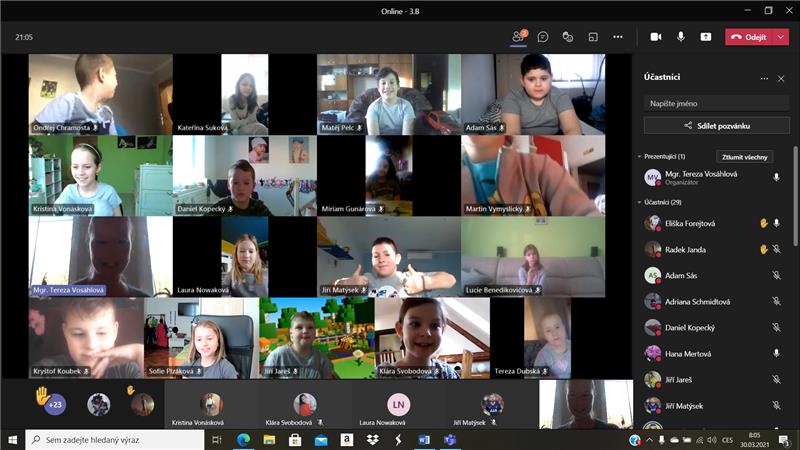This screenshot has height=450, width=800.
Task: Click muted mic icon beside Jiří Matýsek in list
Action: point(777,406)
